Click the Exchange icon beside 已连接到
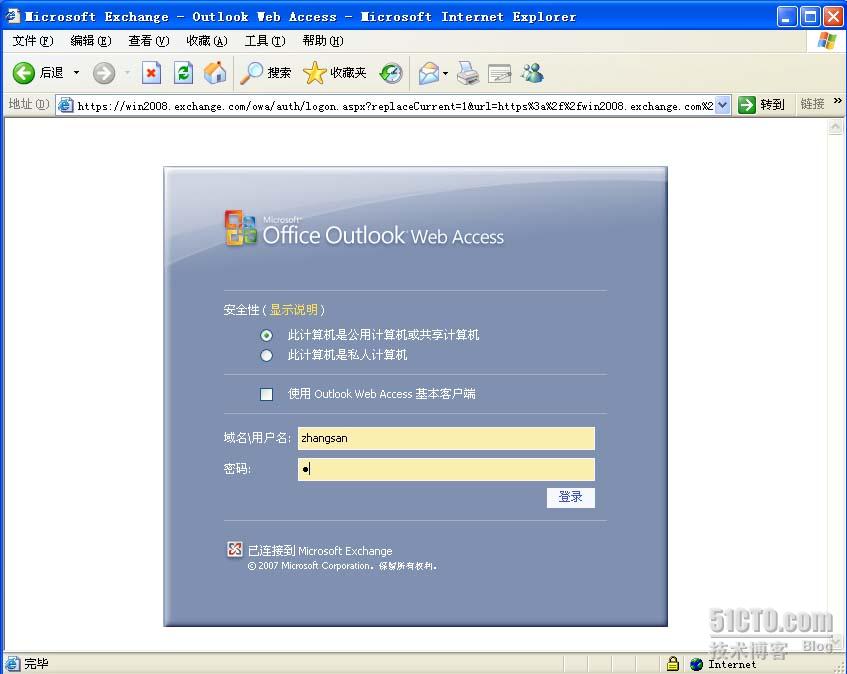This screenshot has width=847, height=674. pyautogui.click(x=234, y=550)
